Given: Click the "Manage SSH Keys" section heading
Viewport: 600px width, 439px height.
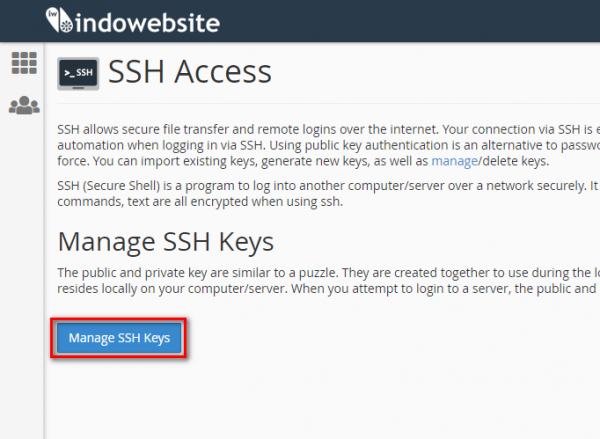Looking at the screenshot, I should coord(166,241).
